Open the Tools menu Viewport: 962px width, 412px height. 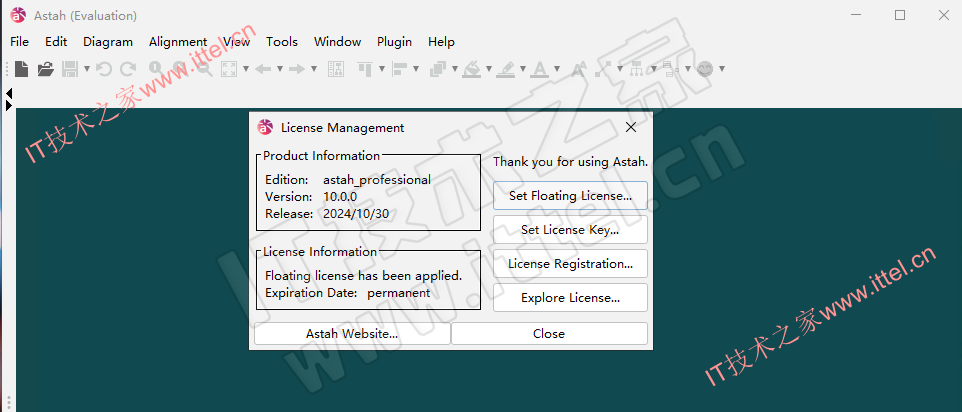282,42
